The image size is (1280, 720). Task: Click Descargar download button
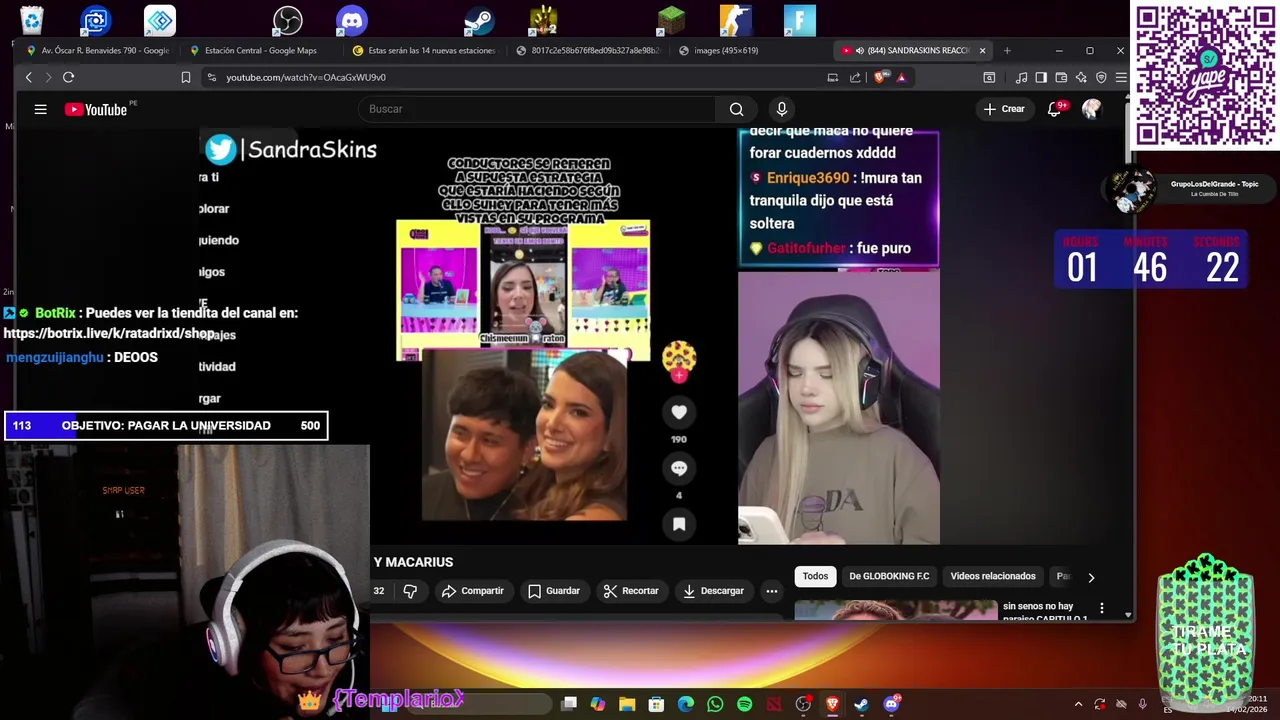tap(713, 591)
